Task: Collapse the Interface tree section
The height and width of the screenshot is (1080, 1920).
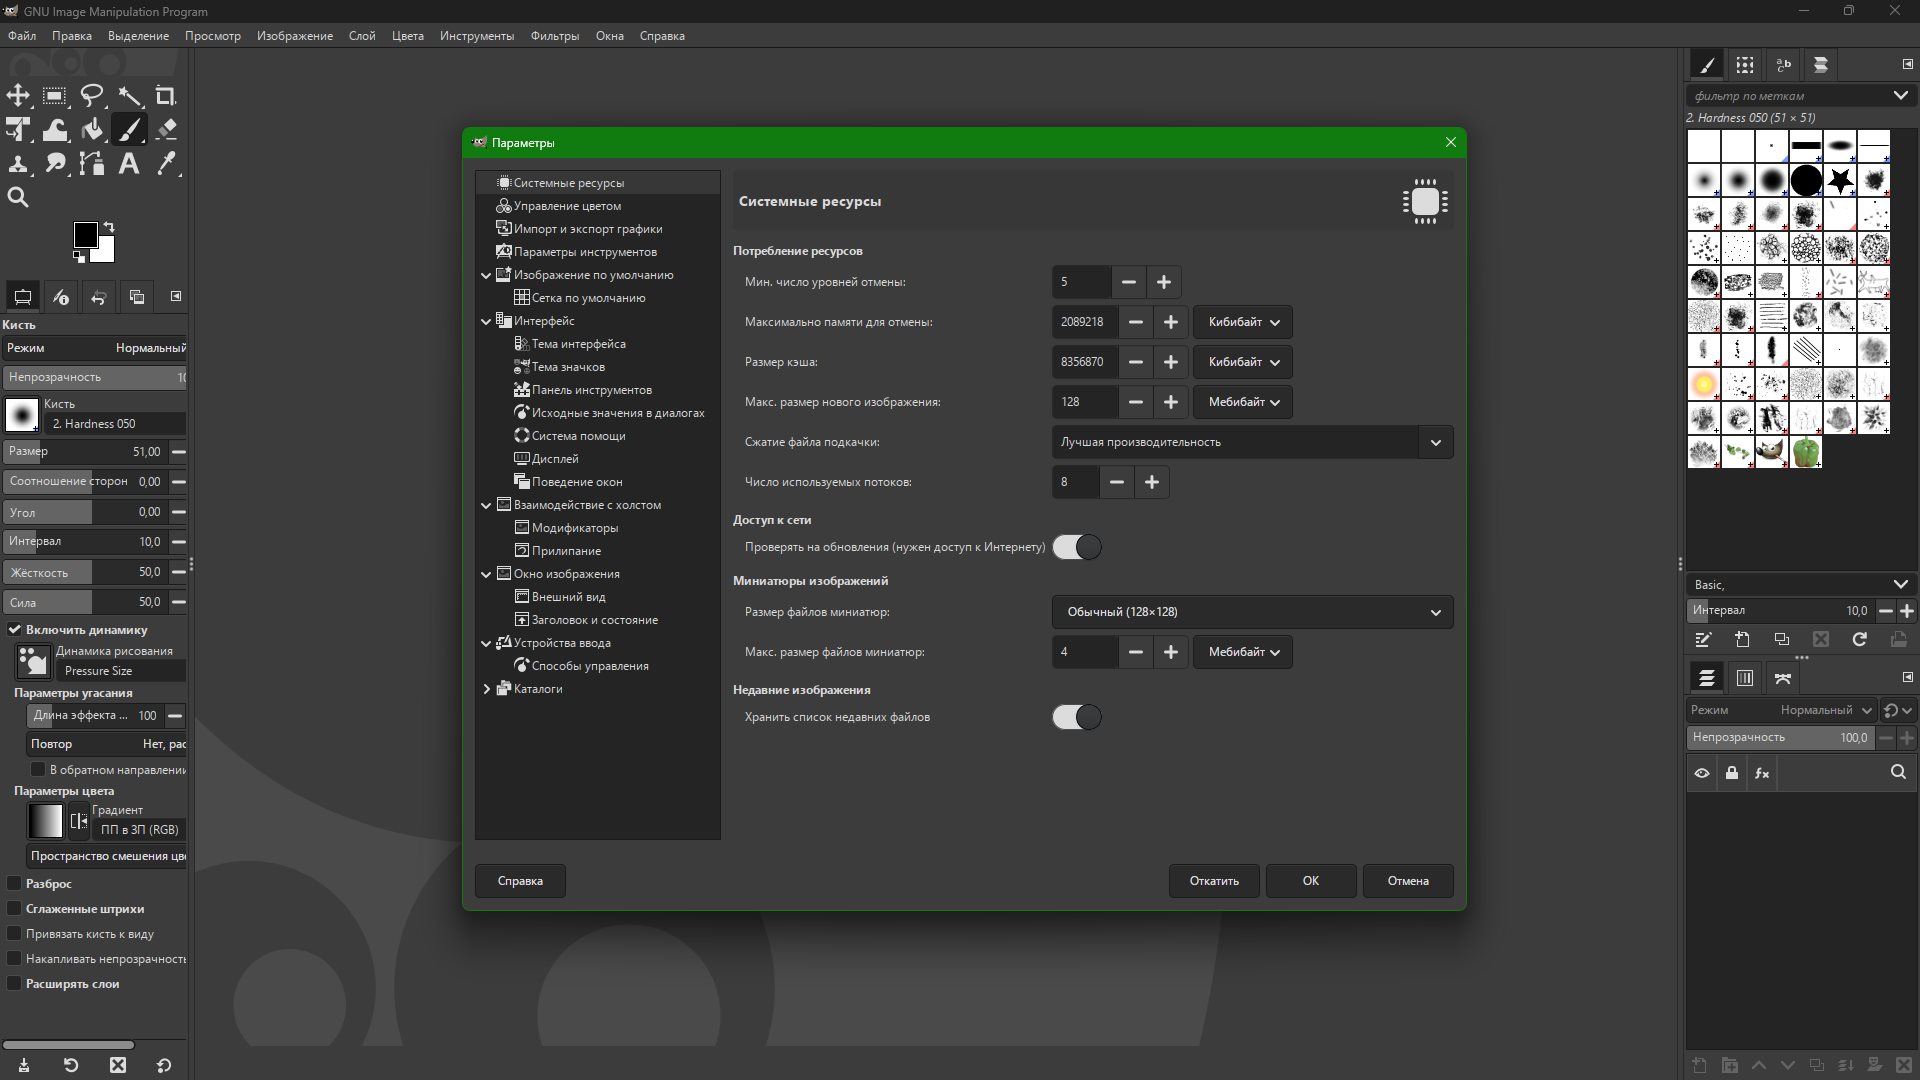Action: 487,321
